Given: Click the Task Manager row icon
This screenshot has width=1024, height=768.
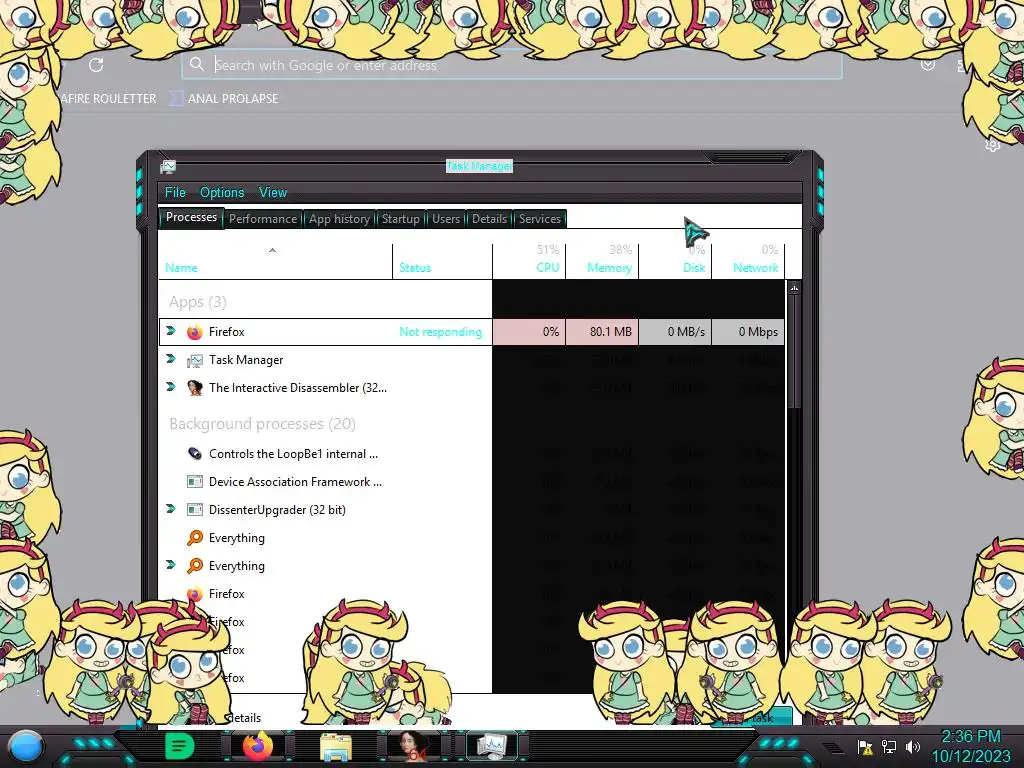Looking at the screenshot, I should (195, 360).
